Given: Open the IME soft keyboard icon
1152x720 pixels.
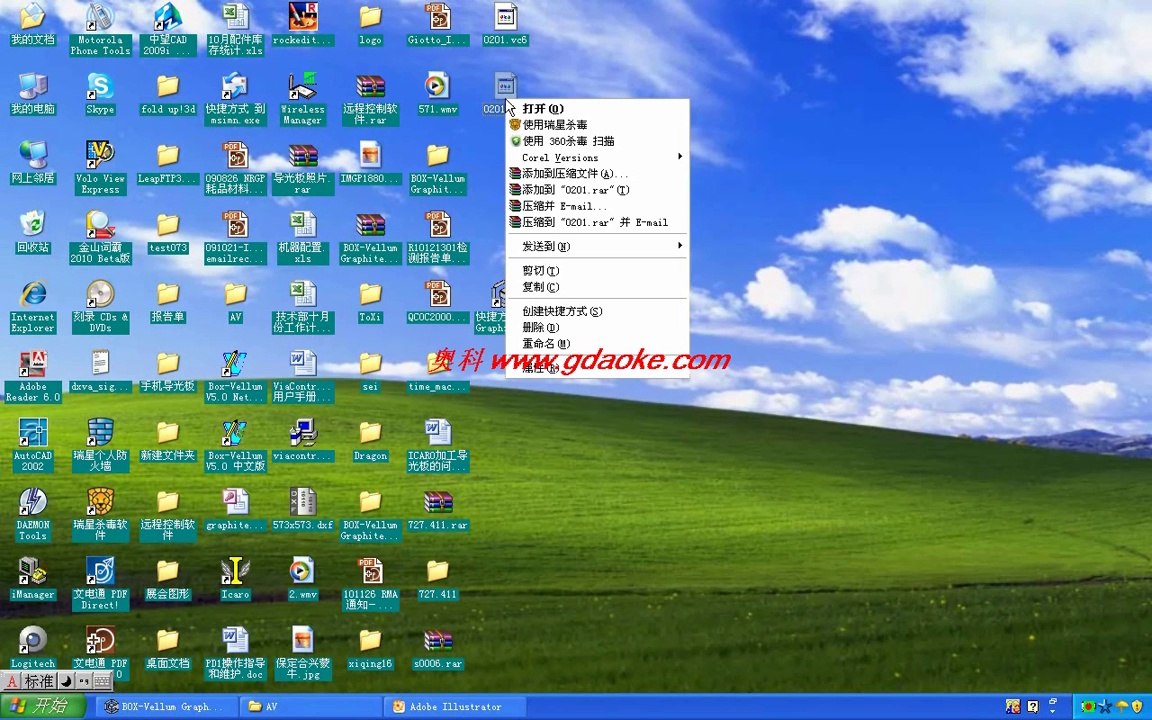Looking at the screenshot, I should [x=102, y=681].
